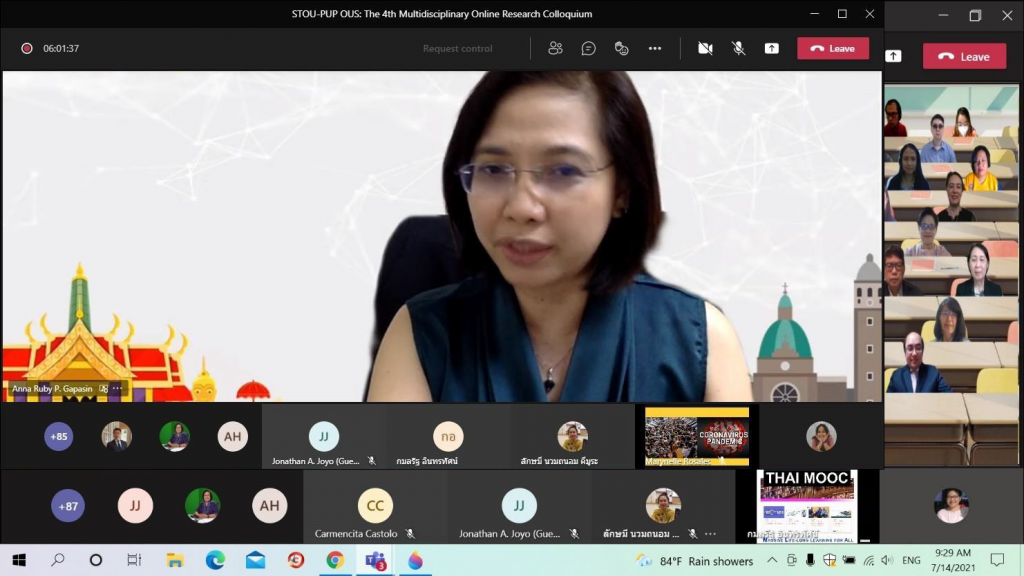
Task: Click the Share content icon
Action: (771, 48)
